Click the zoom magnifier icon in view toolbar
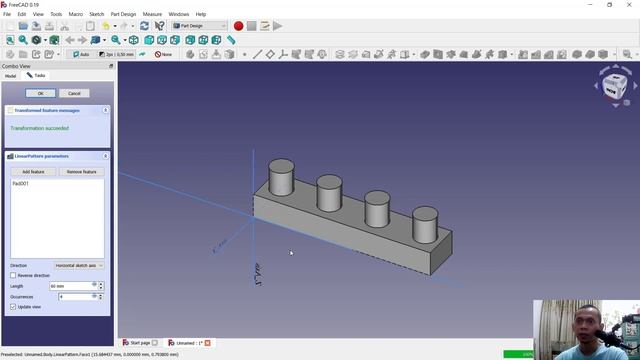Viewport: 640px width, 360px height. [116, 40]
